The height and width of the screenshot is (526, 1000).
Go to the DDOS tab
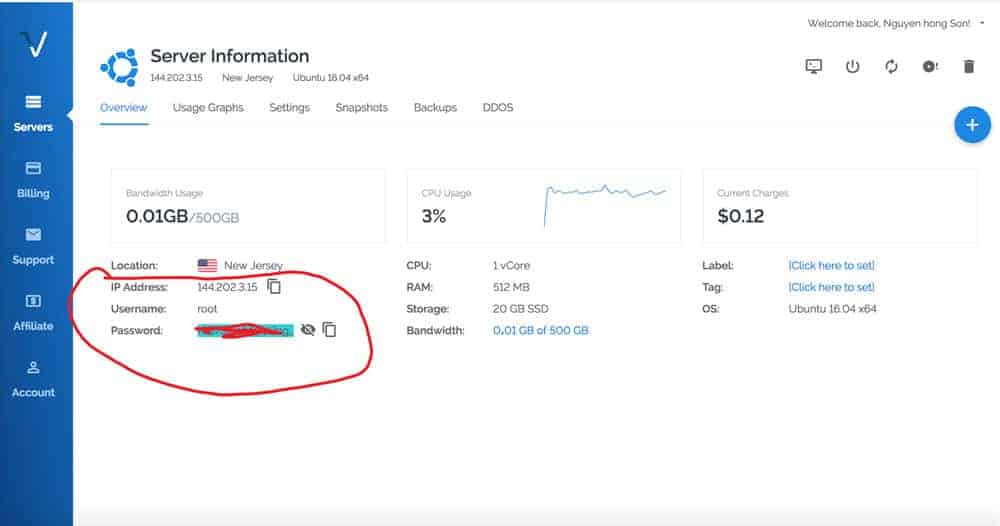point(497,108)
